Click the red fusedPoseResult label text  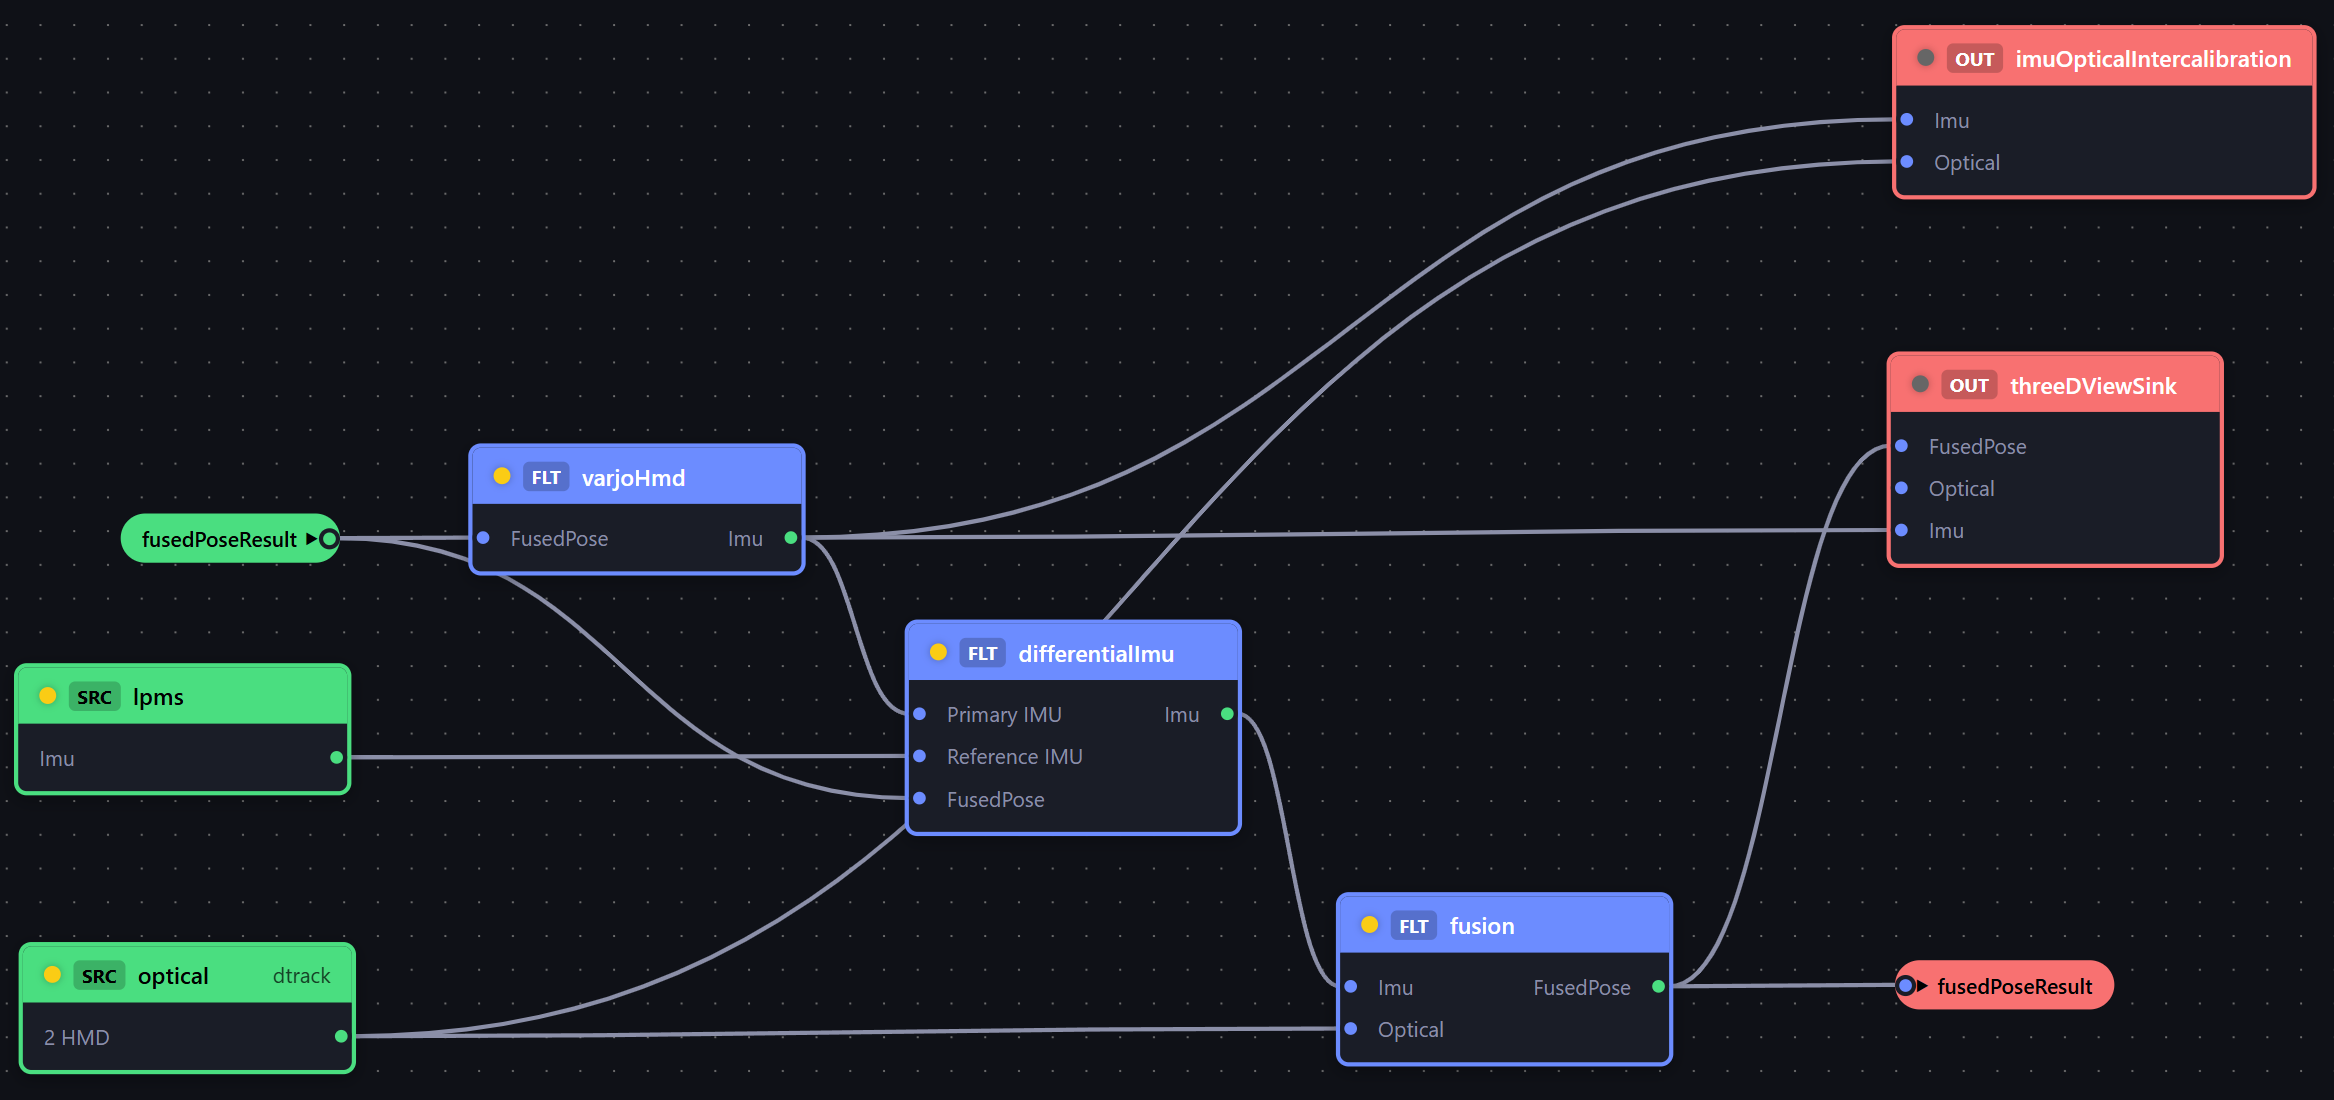click(x=2015, y=987)
